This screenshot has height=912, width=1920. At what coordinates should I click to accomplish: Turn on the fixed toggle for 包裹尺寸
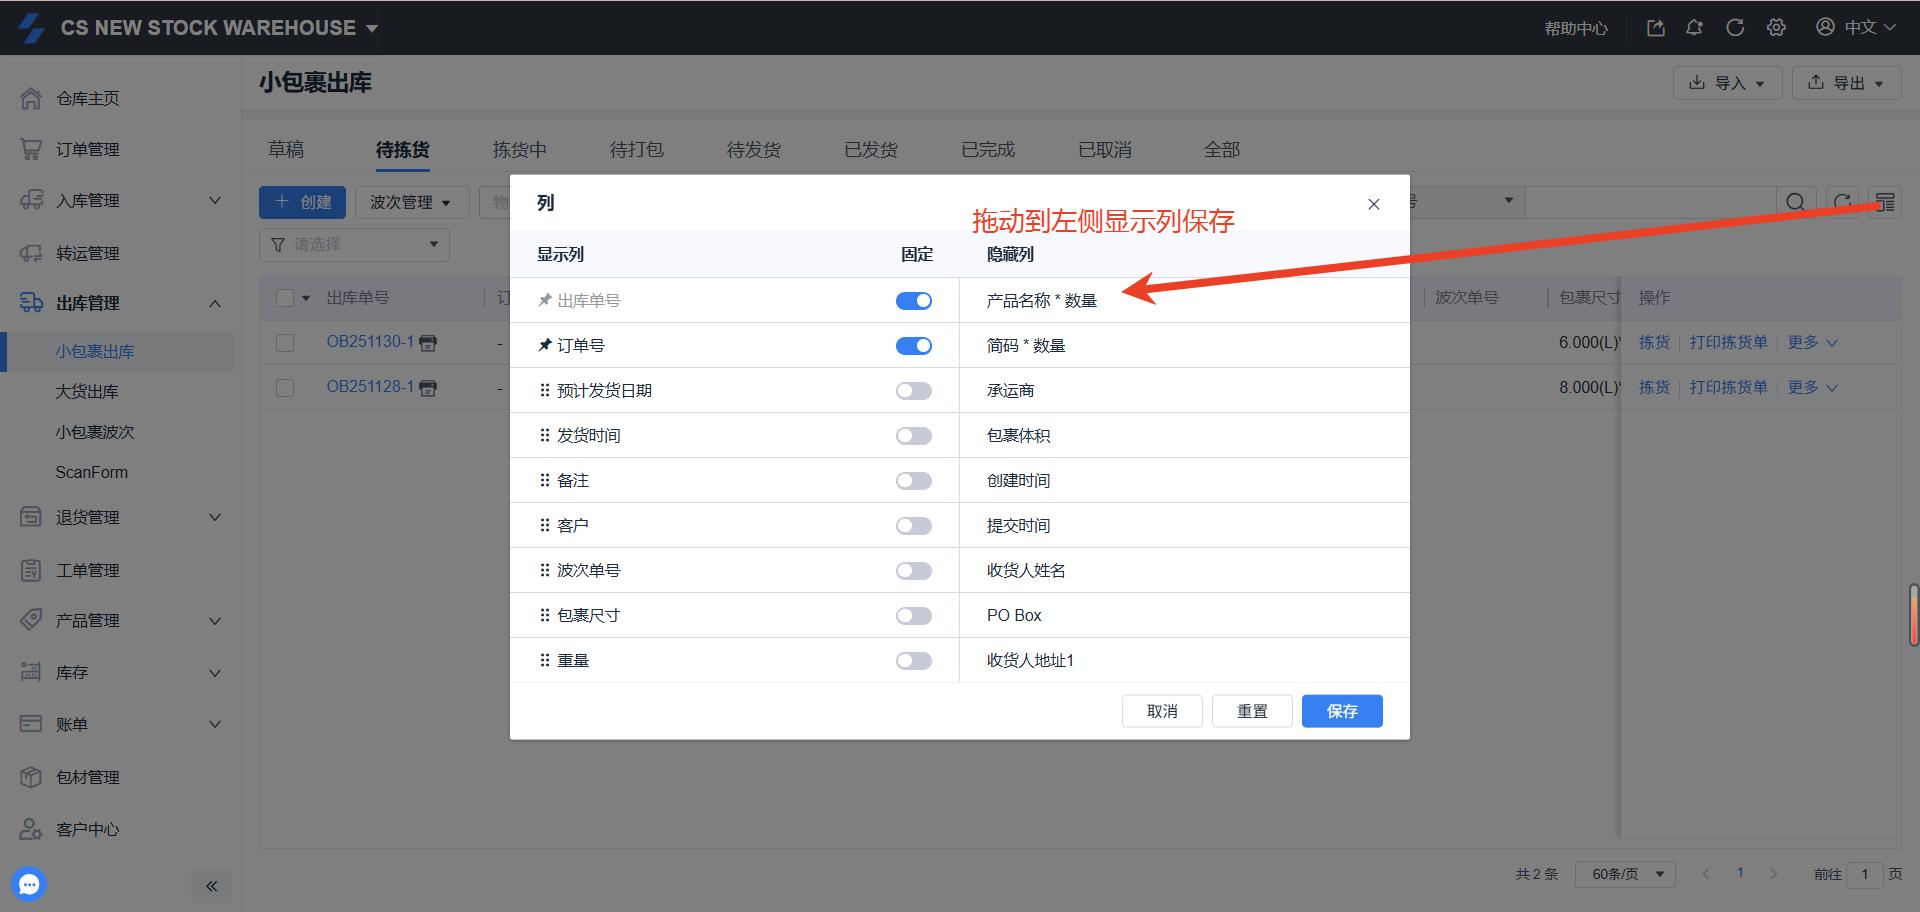pyautogui.click(x=913, y=616)
